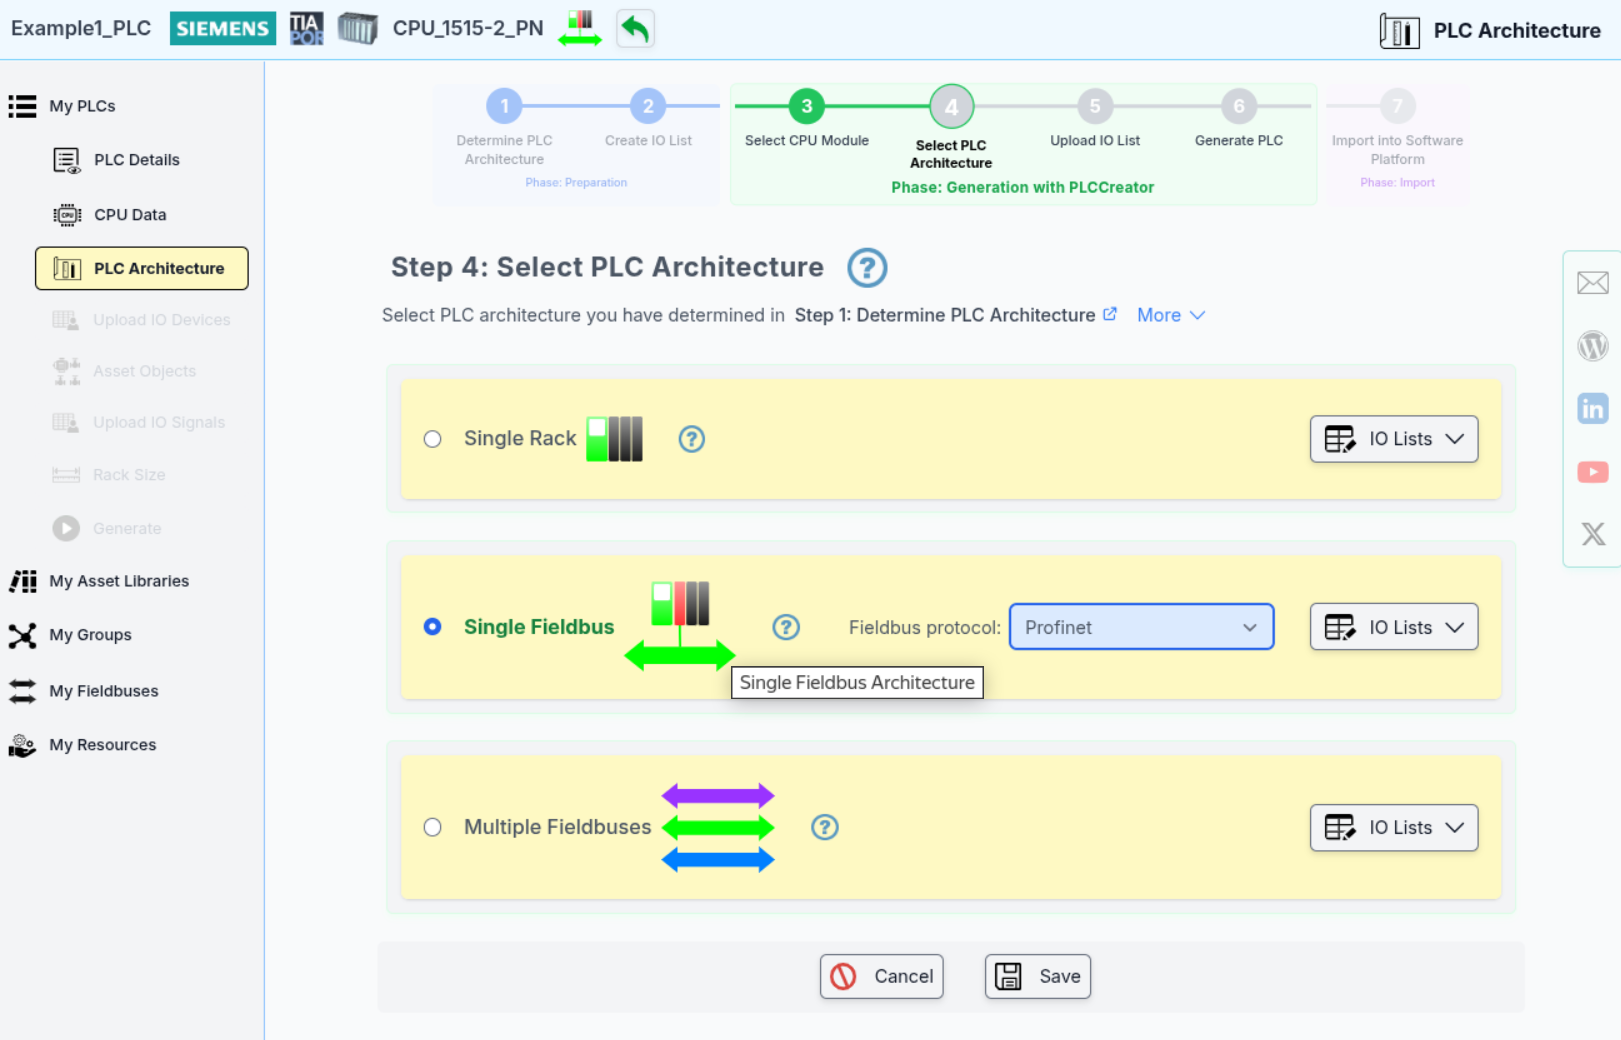The width and height of the screenshot is (1621, 1040).
Task: Open the WordPress icon in side panel
Action: click(1592, 346)
